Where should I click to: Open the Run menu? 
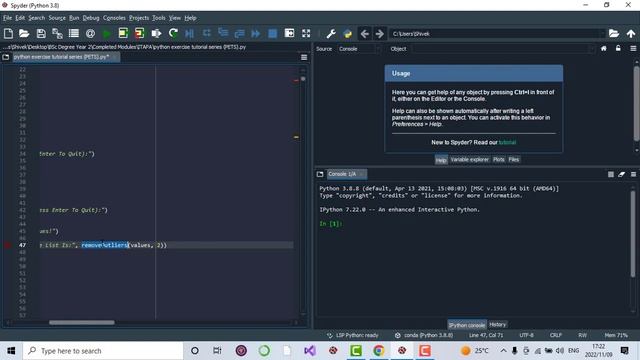click(x=74, y=18)
